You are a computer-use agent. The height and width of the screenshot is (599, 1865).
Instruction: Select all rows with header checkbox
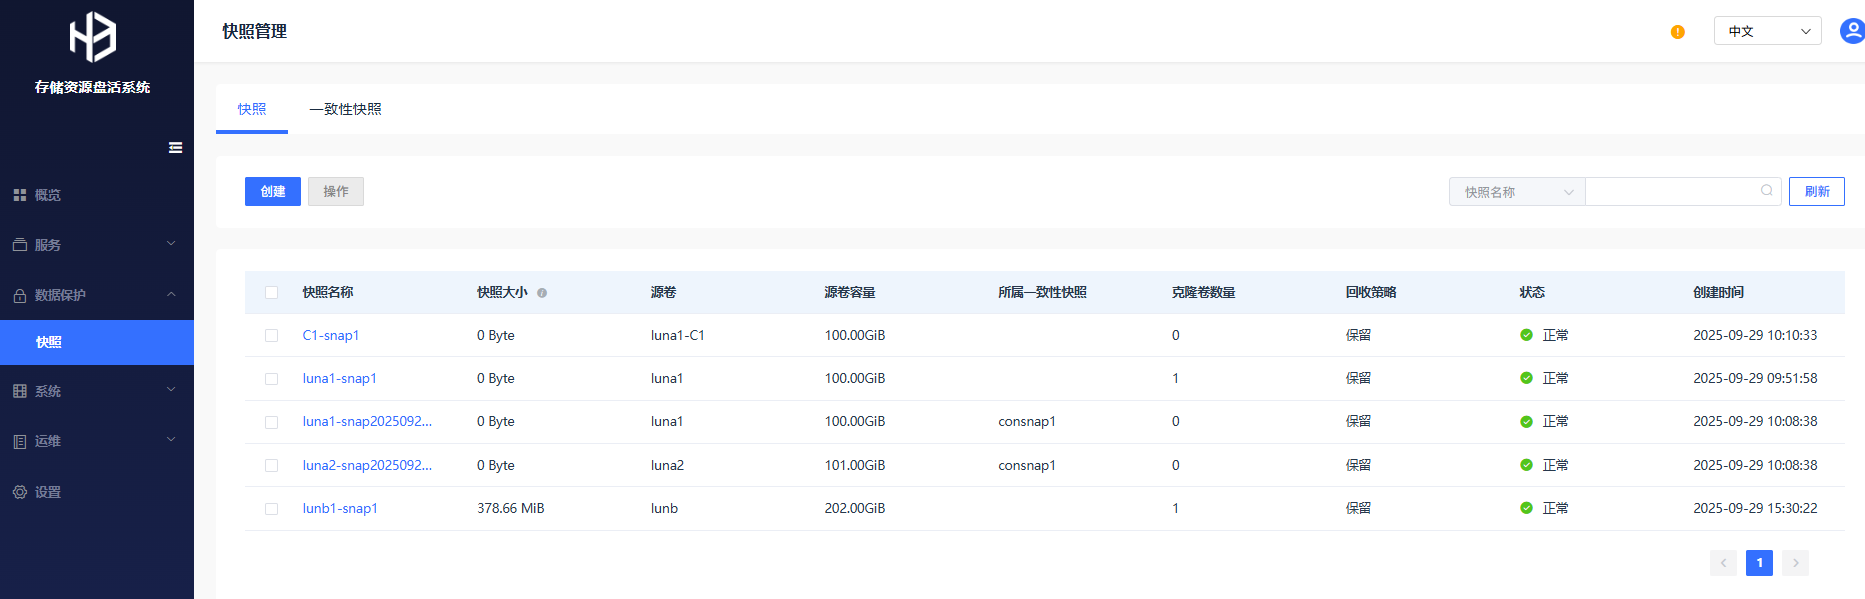[271, 293]
